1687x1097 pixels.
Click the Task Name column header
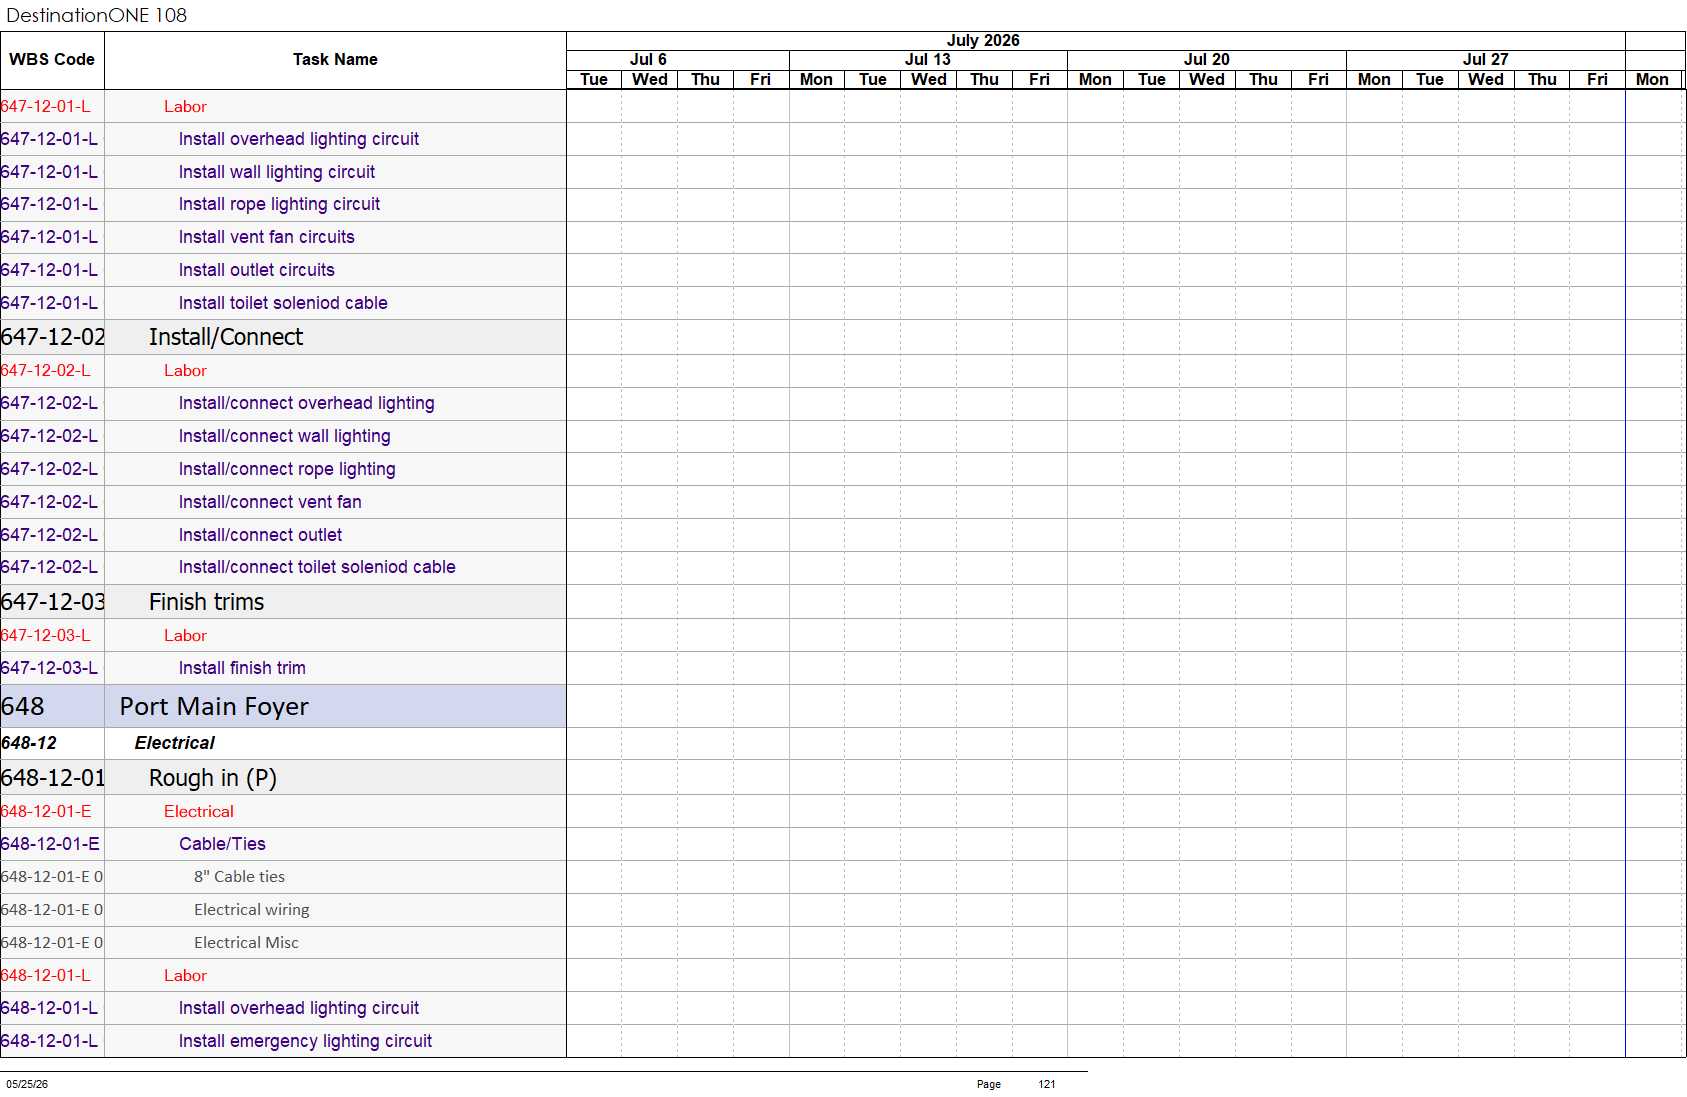click(x=335, y=60)
